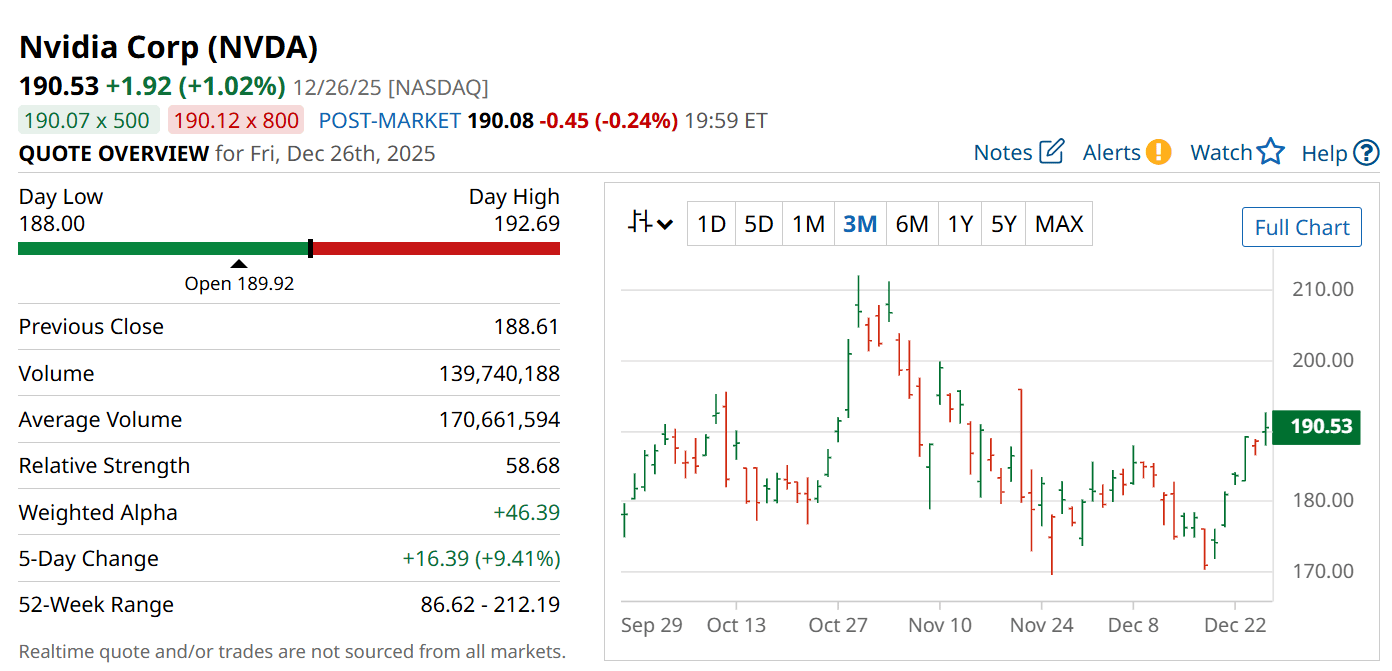Click the 170.00 price axis label
This screenshot has width=1392, height=671.
[1322, 571]
